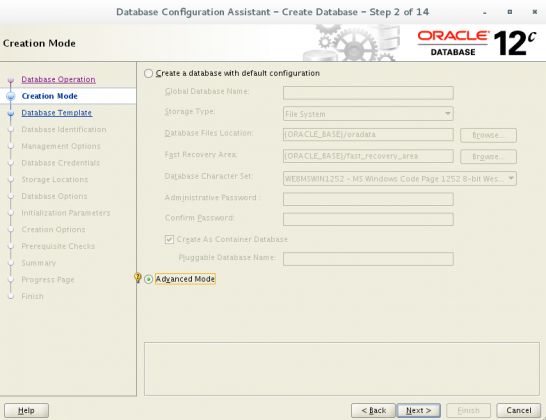Viewport: 546px width, 420px height.
Task: Go to Database Operation step link
Action: tap(58, 79)
